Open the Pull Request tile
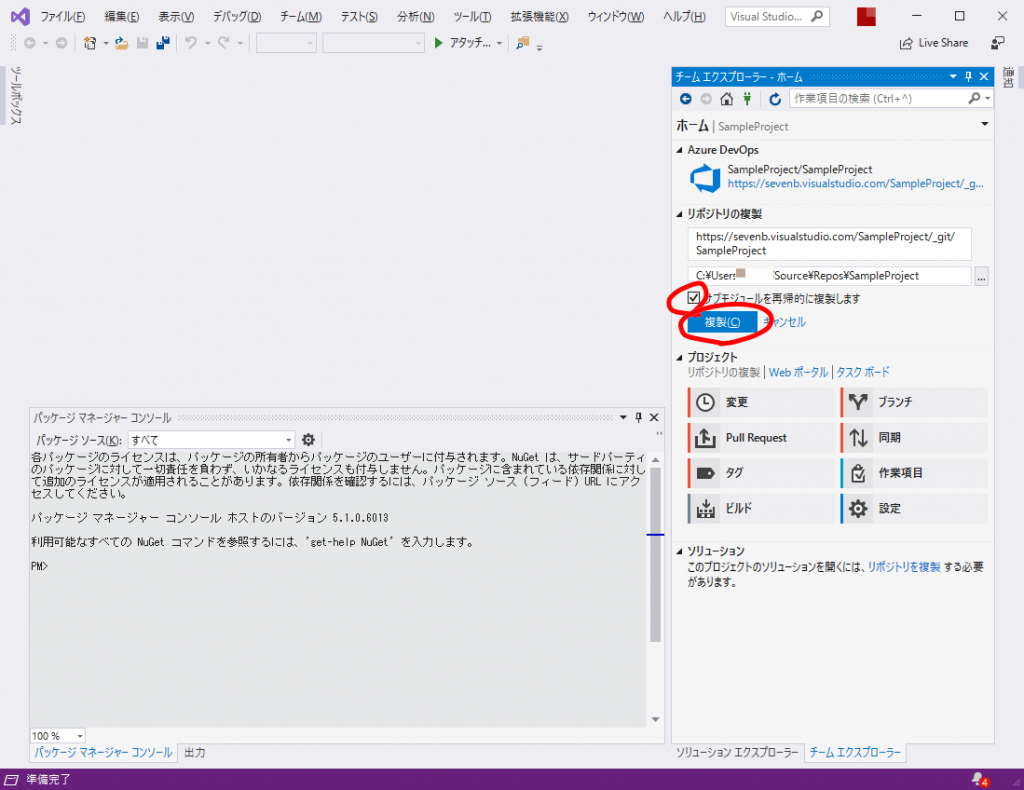This screenshot has height=790, width=1024. tap(761, 437)
